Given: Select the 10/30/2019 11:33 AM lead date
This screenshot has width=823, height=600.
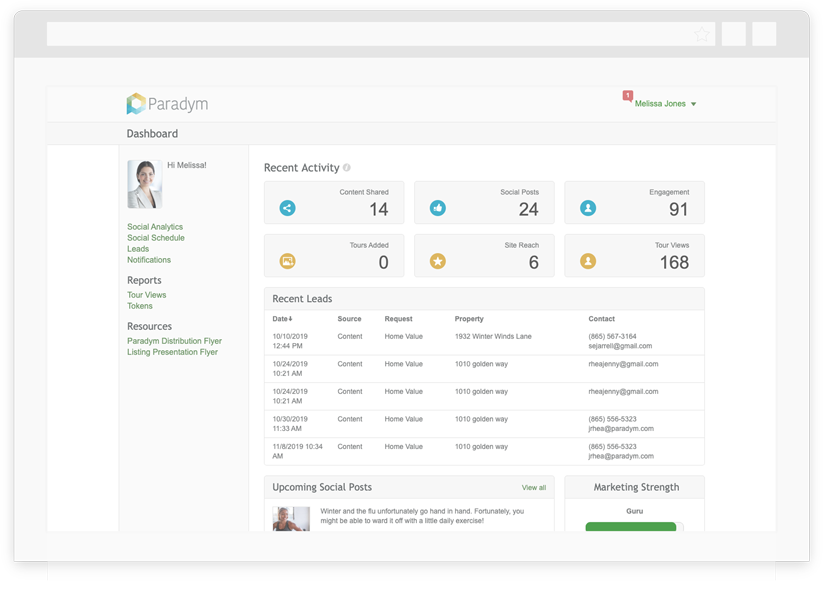Looking at the screenshot, I should tap(290, 424).
